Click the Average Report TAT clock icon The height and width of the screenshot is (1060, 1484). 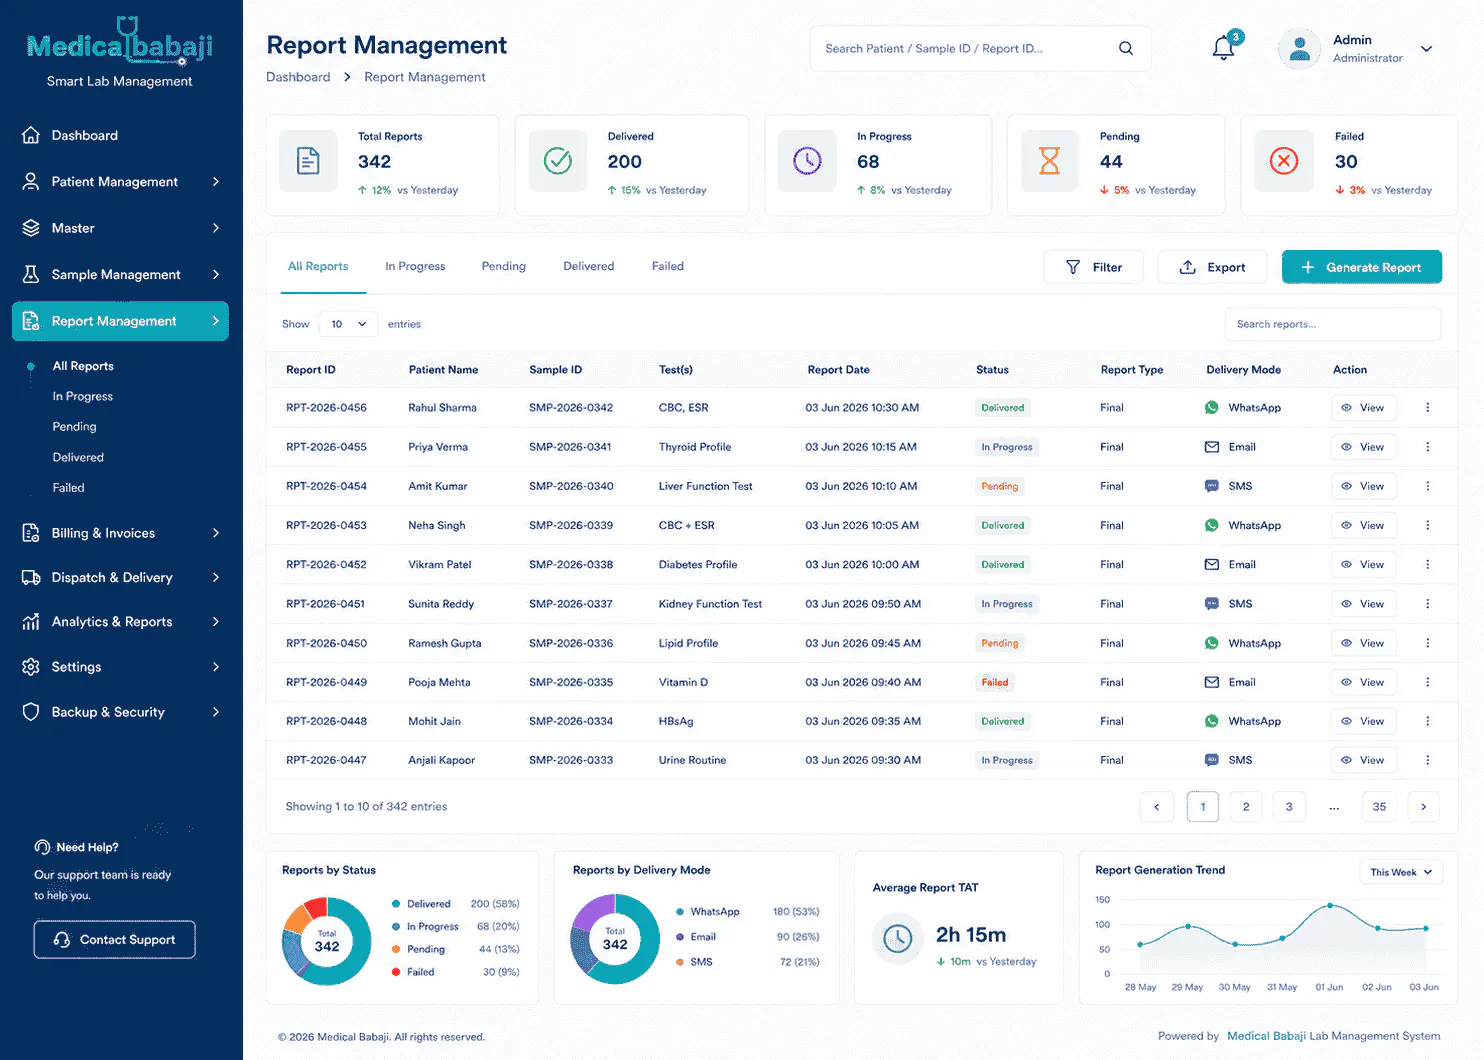pyautogui.click(x=898, y=938)
